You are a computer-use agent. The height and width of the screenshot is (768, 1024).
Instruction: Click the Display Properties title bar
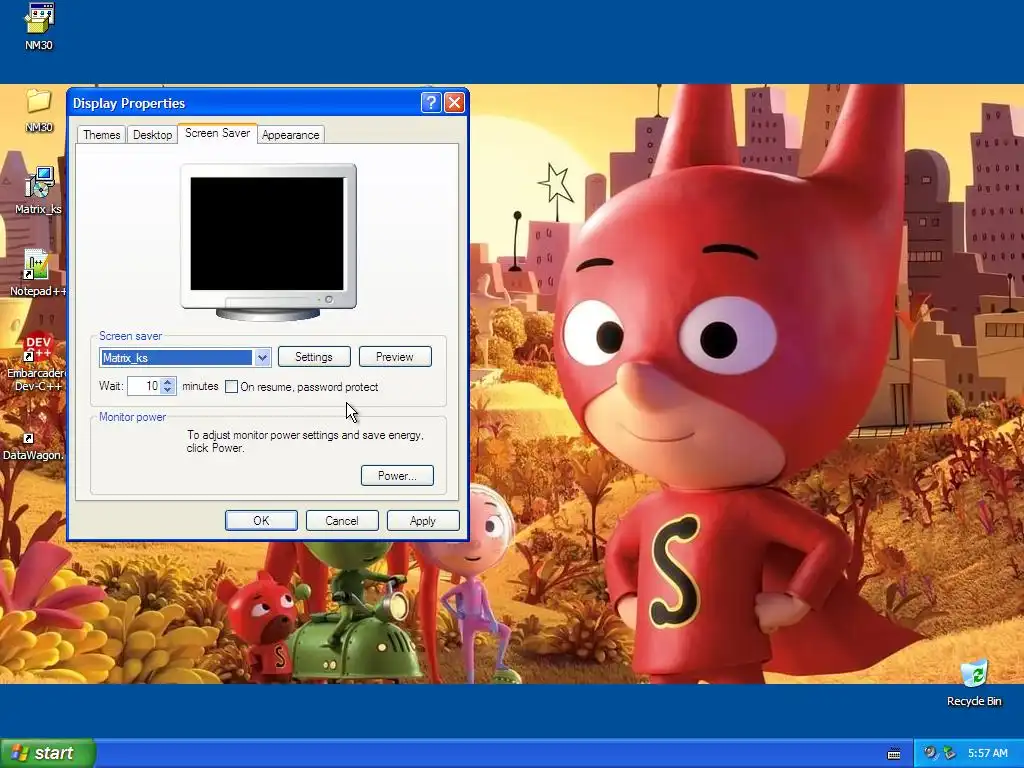click(x=245, y=103)
